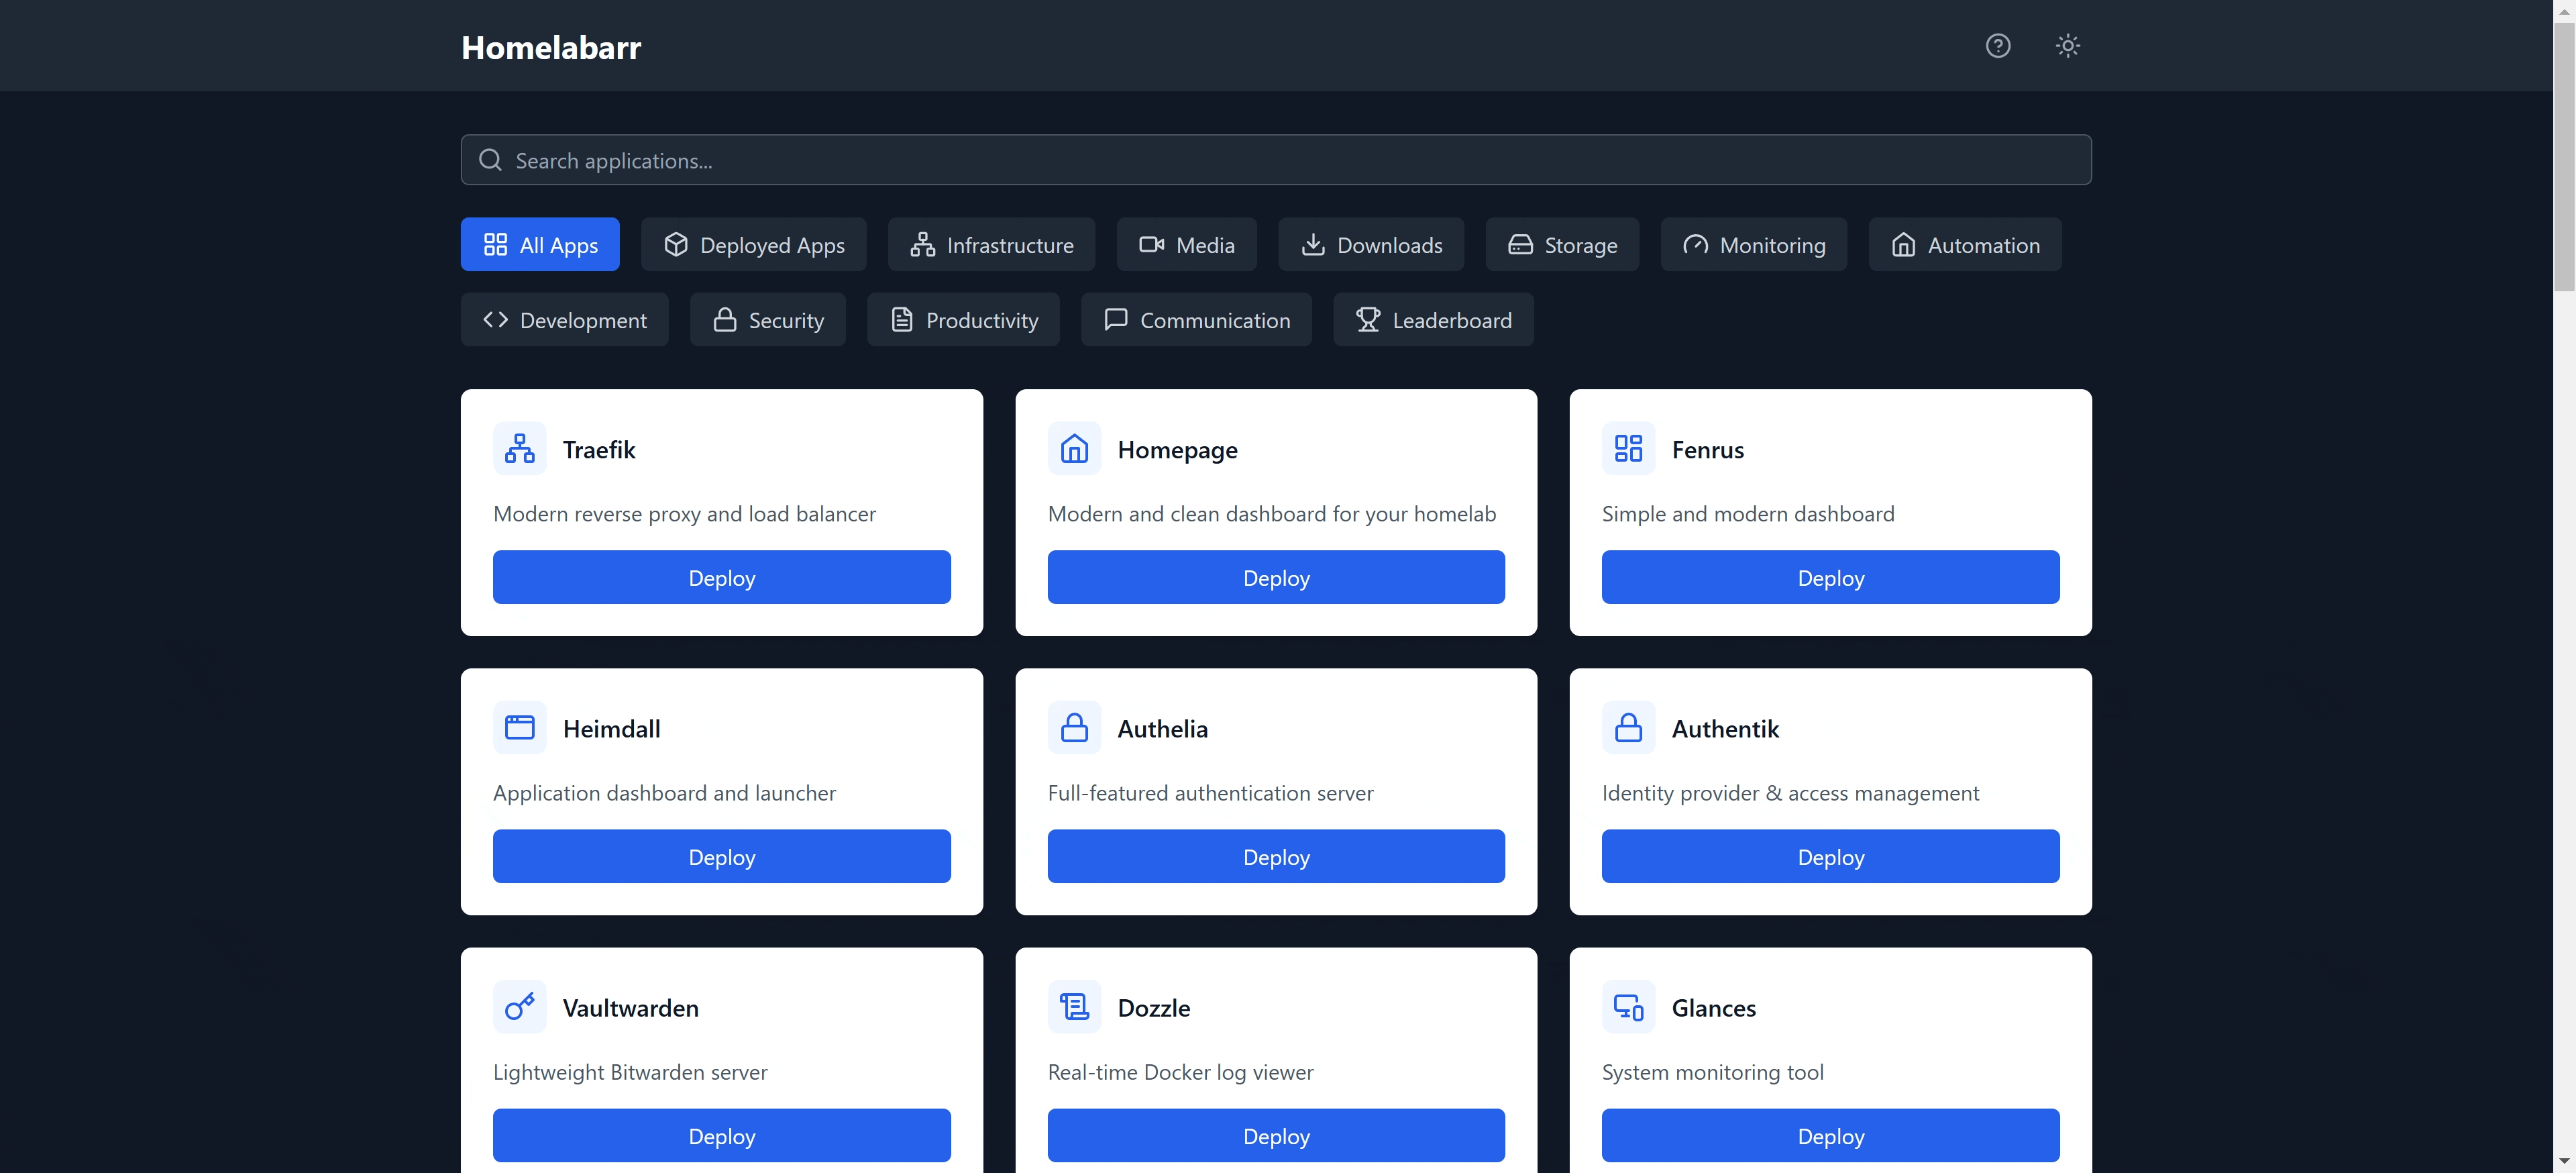Click the Vaultwarden card title

pyautogui.click(x=630, y=1007)
